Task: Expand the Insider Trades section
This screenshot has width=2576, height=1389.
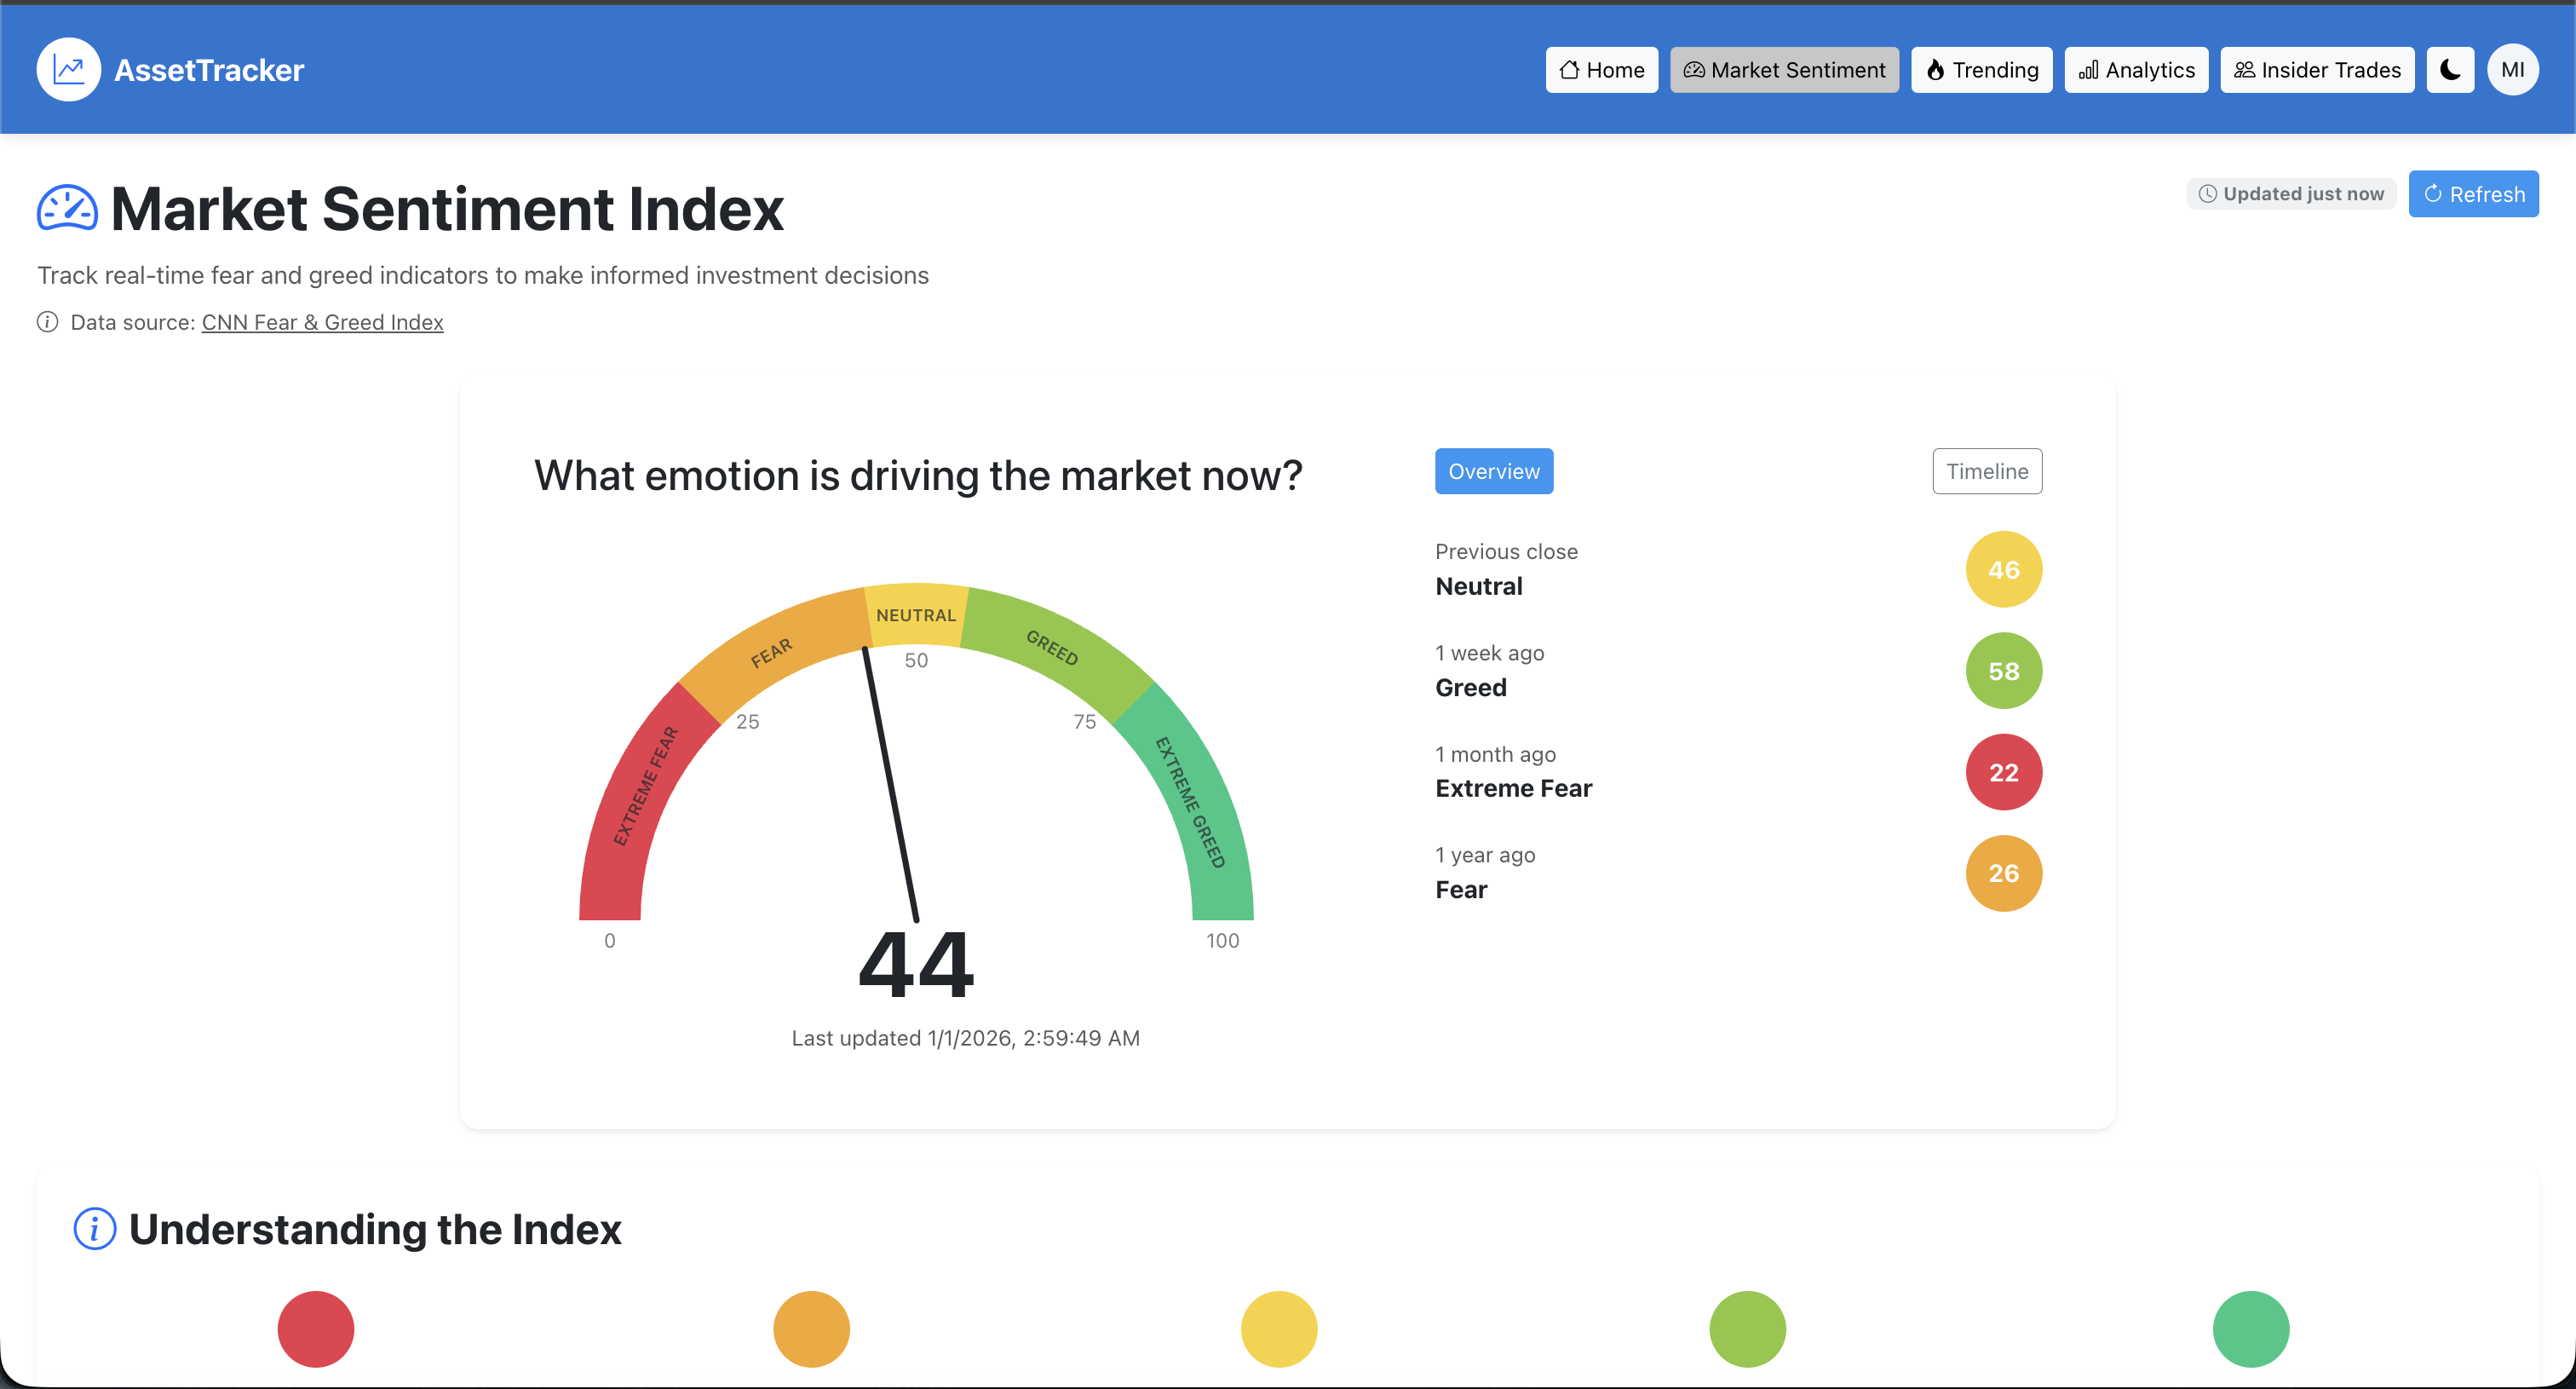Action: [x=2317, y=69]
